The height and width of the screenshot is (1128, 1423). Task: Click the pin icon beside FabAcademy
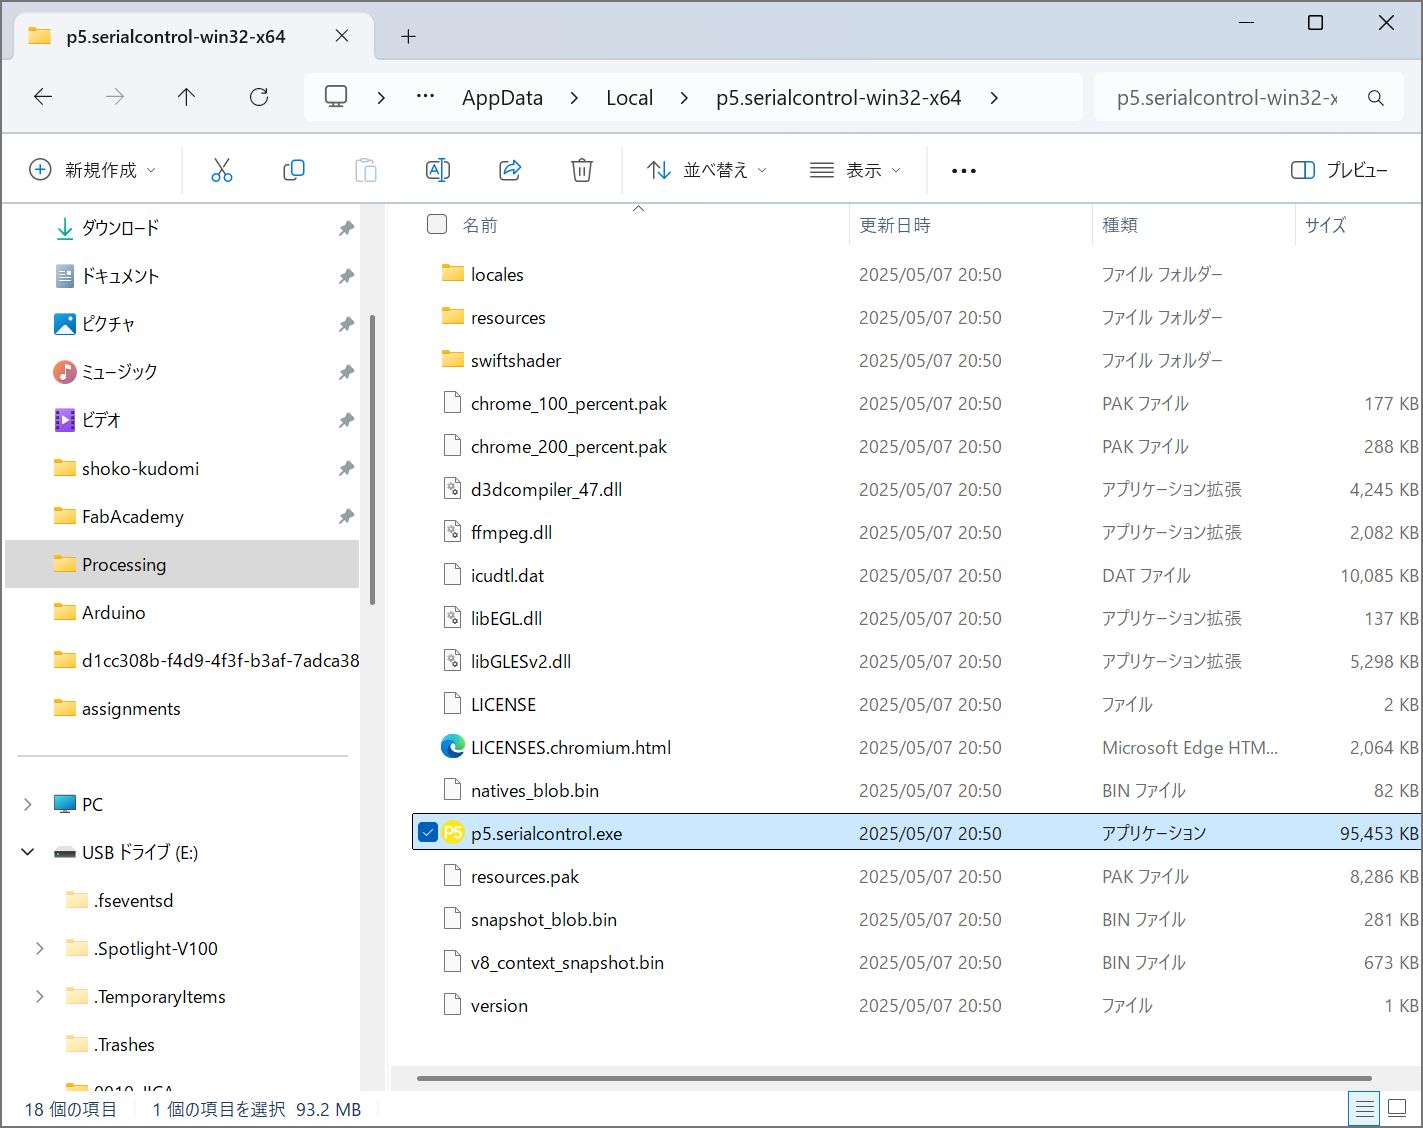pos(346,516)
